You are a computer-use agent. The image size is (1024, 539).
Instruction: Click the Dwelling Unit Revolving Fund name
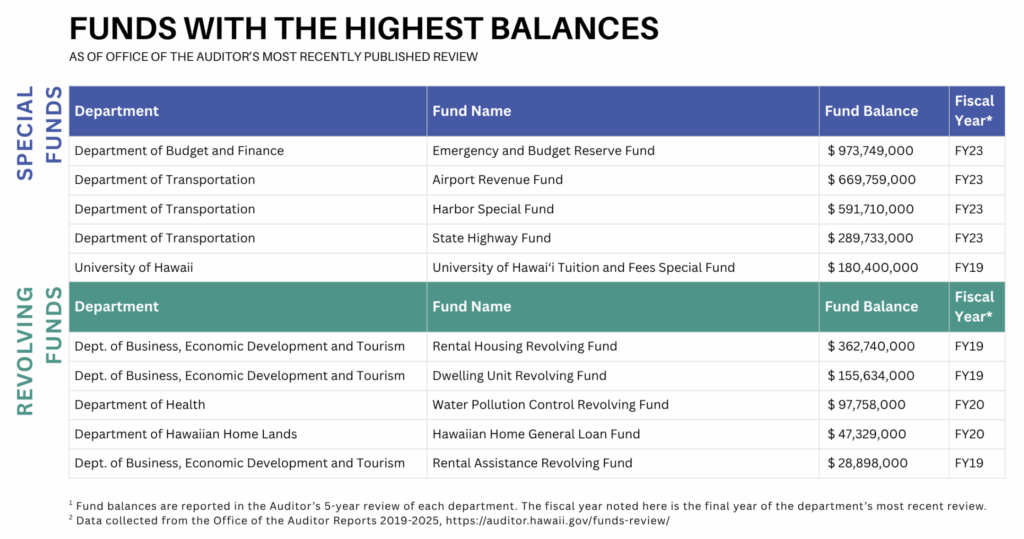519,376
